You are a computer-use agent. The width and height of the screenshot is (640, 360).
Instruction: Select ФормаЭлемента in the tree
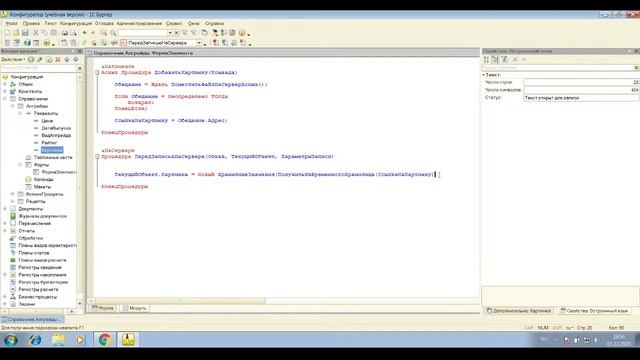tap(58, 172)
